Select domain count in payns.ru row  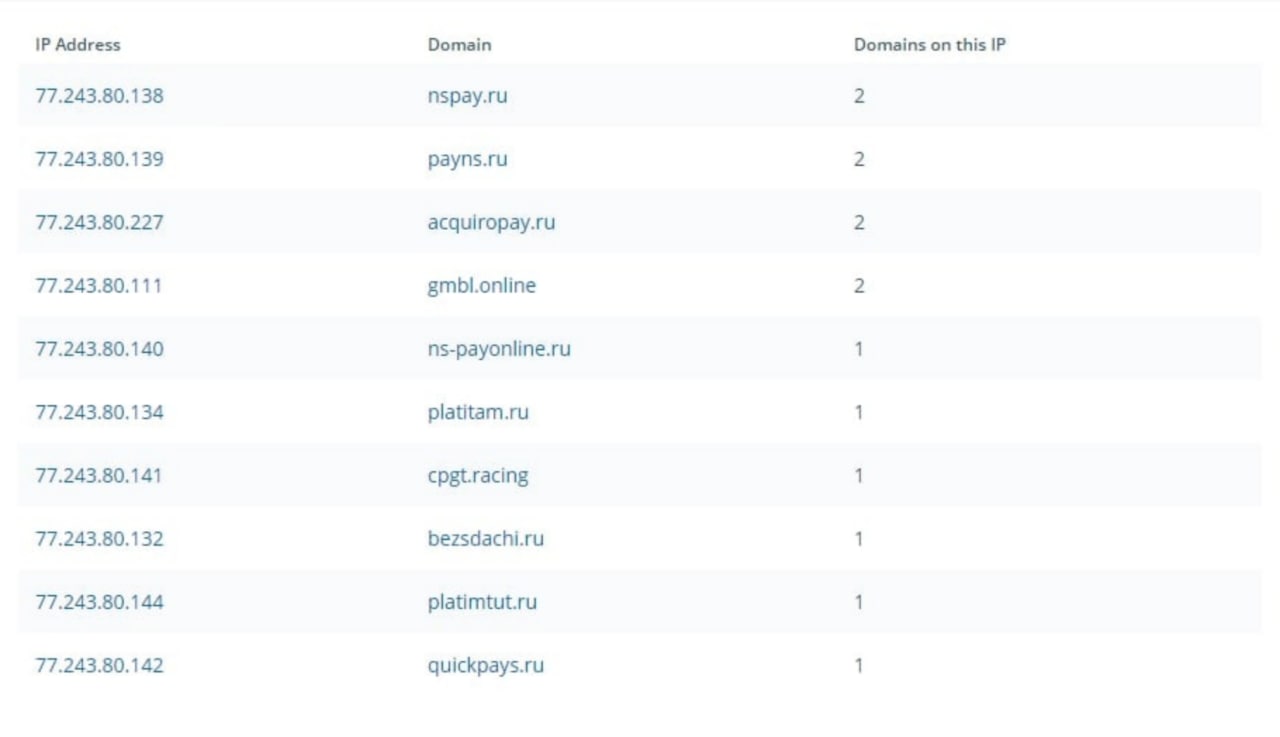859,160
